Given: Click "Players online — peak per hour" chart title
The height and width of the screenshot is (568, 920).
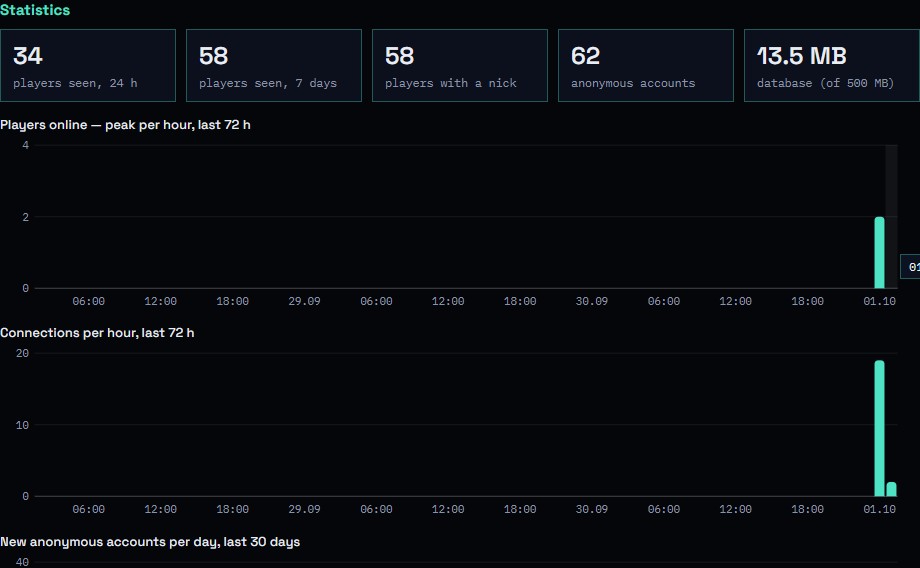Looking at the screenshot, I should pyautogui.click(x=125, y=125).
